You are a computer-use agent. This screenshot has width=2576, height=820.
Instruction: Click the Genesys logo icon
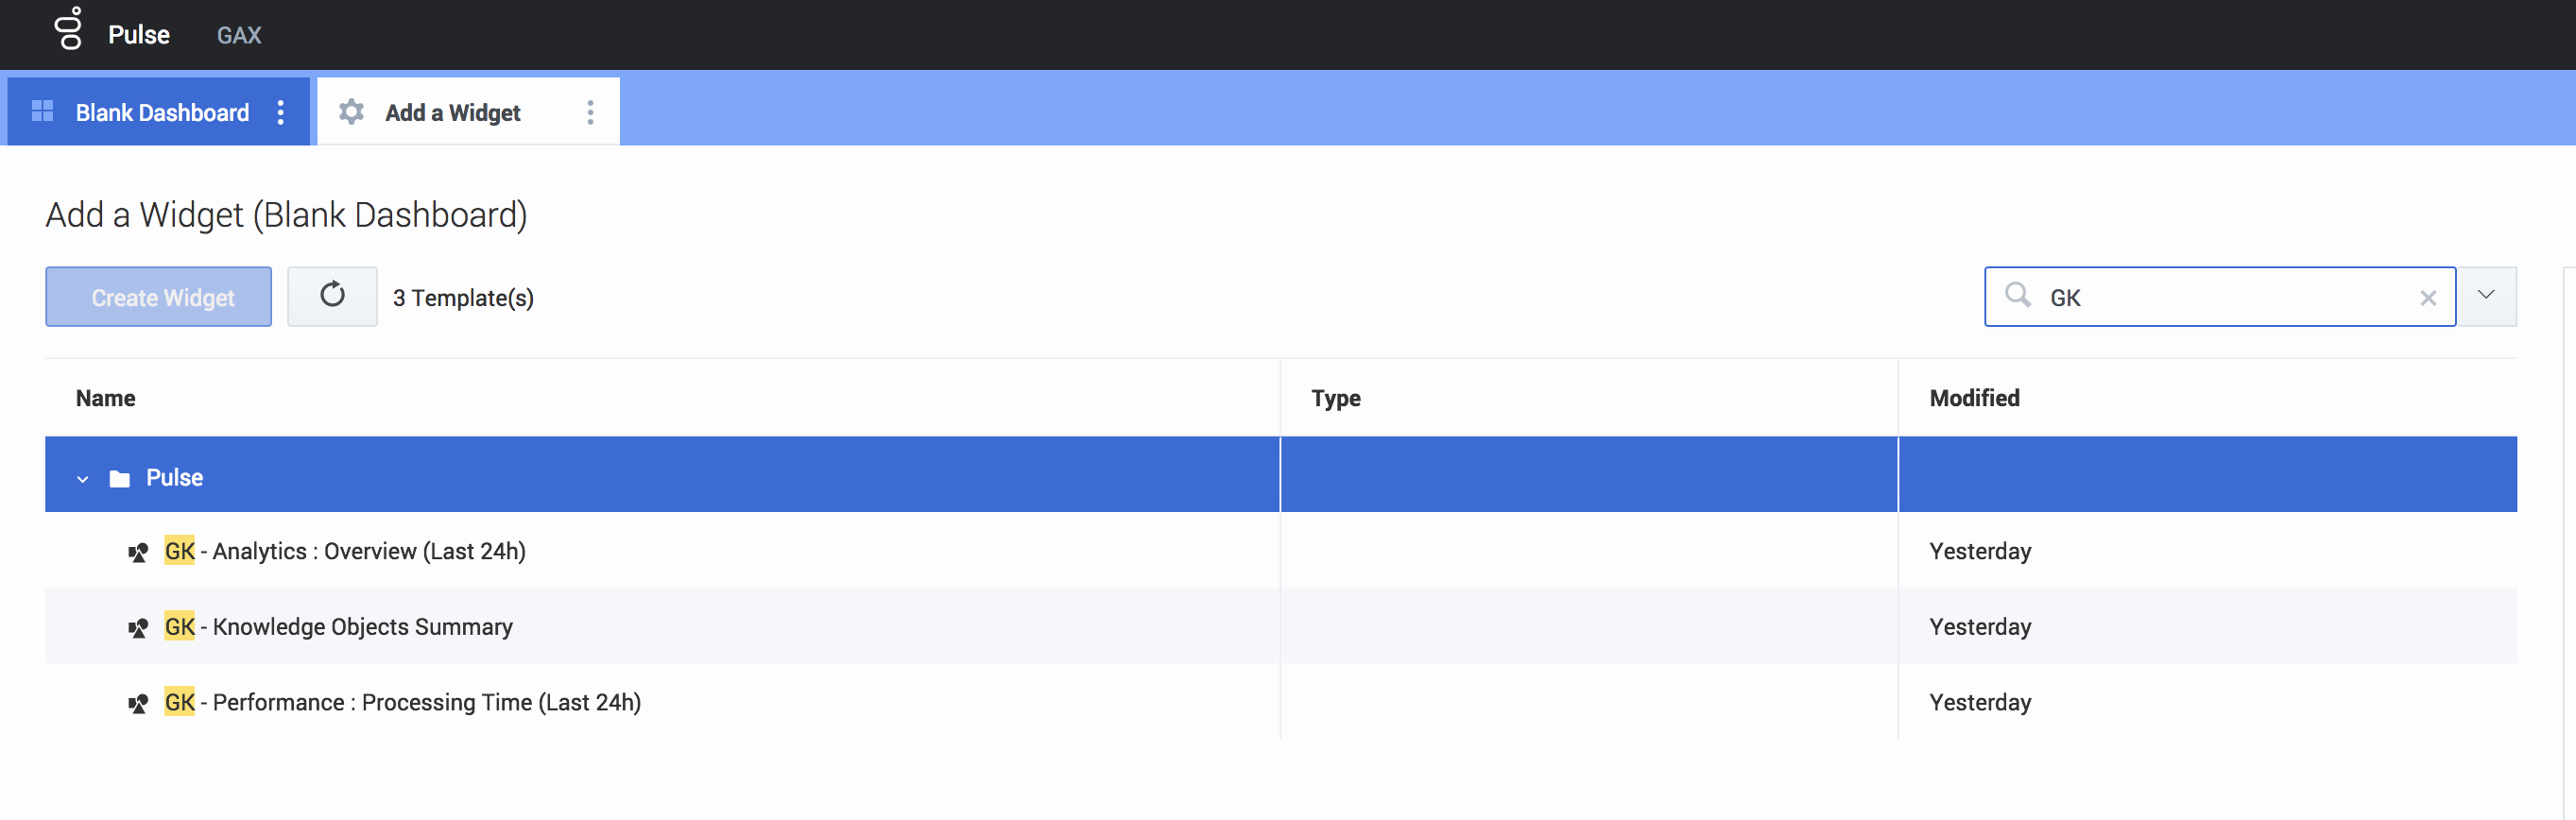coord(69,29)
